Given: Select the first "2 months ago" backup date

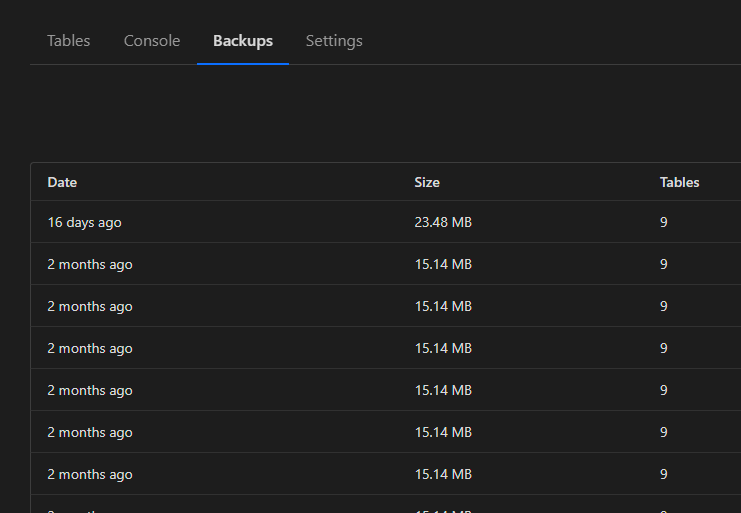Looking at the screenshot, I should [90, 264].
